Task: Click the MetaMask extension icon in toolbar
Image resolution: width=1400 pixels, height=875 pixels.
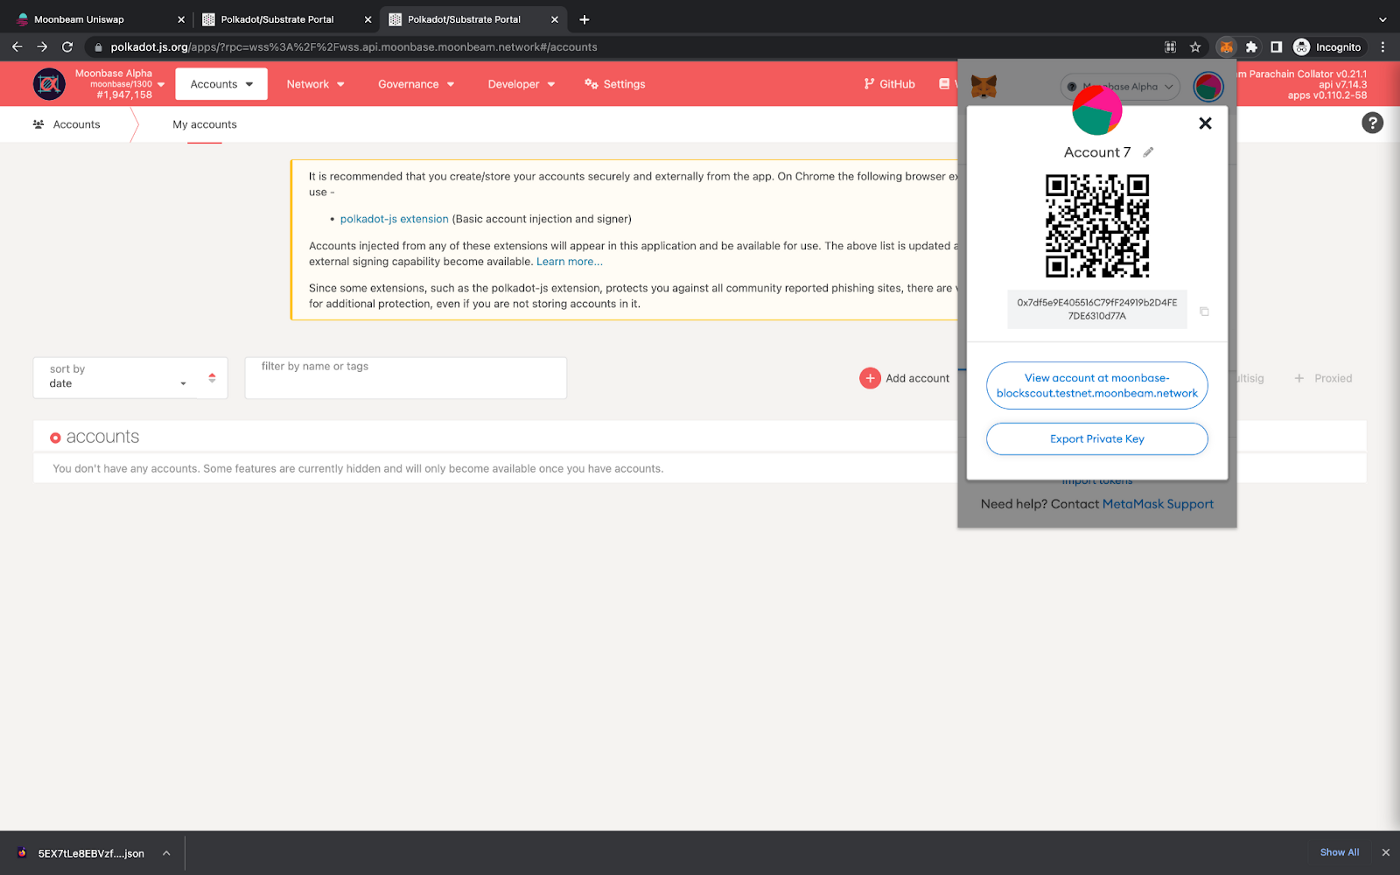Action: click(1226, 47)
